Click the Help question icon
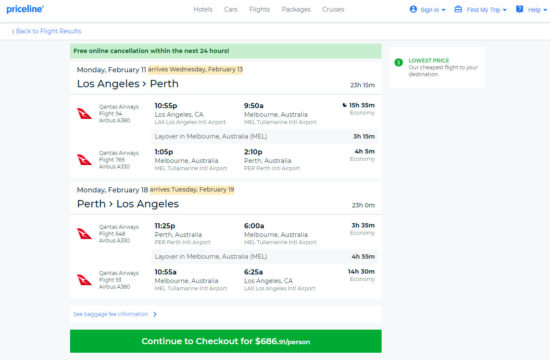 pyautogui.click(x=519, y=9)
